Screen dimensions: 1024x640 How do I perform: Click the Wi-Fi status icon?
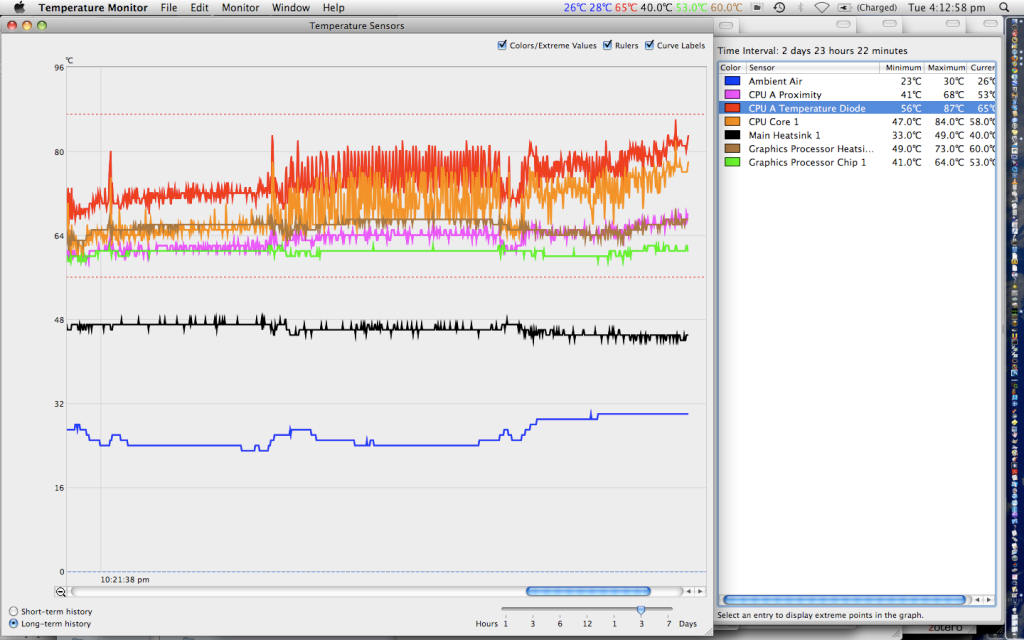(x=820, y=7)
